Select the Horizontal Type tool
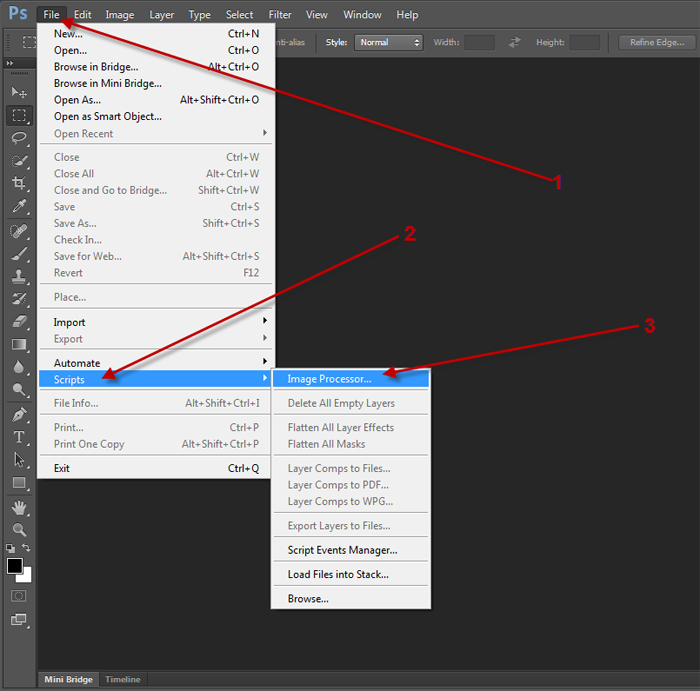Viewport: 700px width, 691px height. click(19, 437)
